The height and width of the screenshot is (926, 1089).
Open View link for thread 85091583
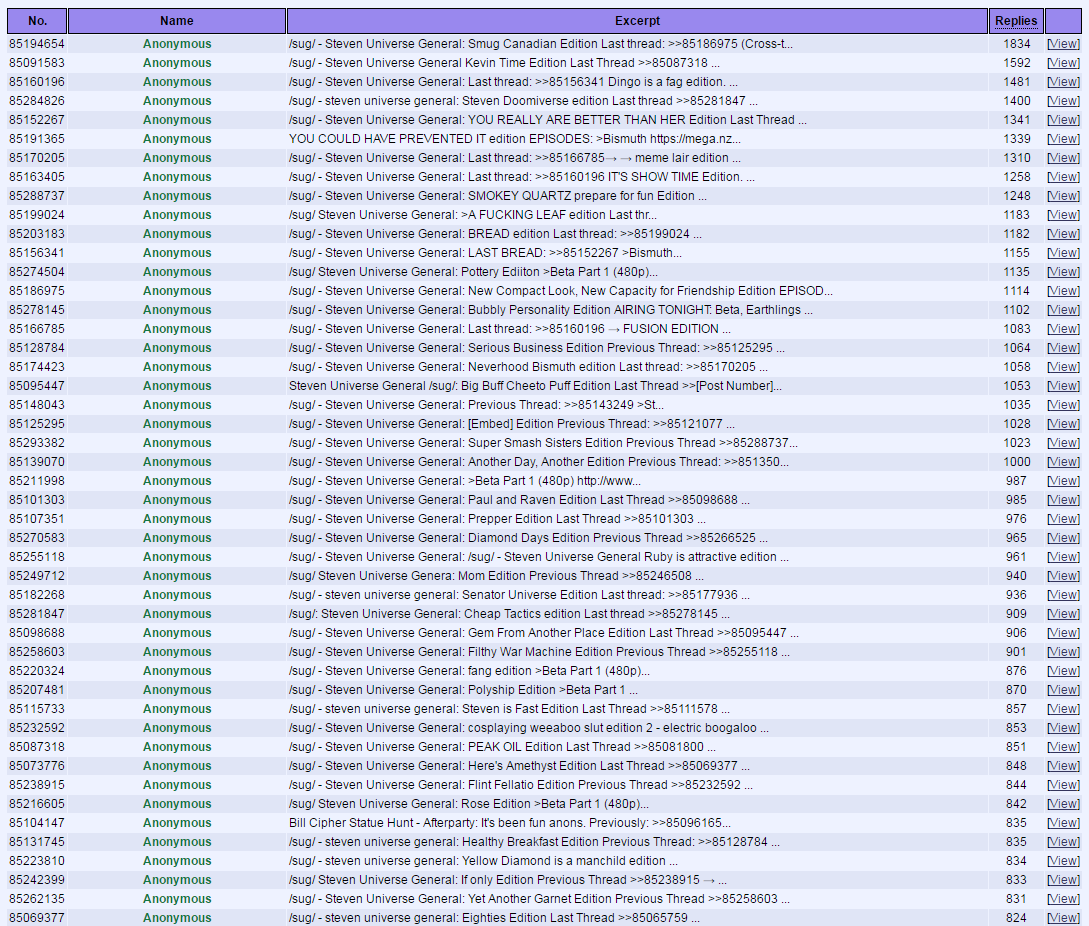coord(1063,63)
